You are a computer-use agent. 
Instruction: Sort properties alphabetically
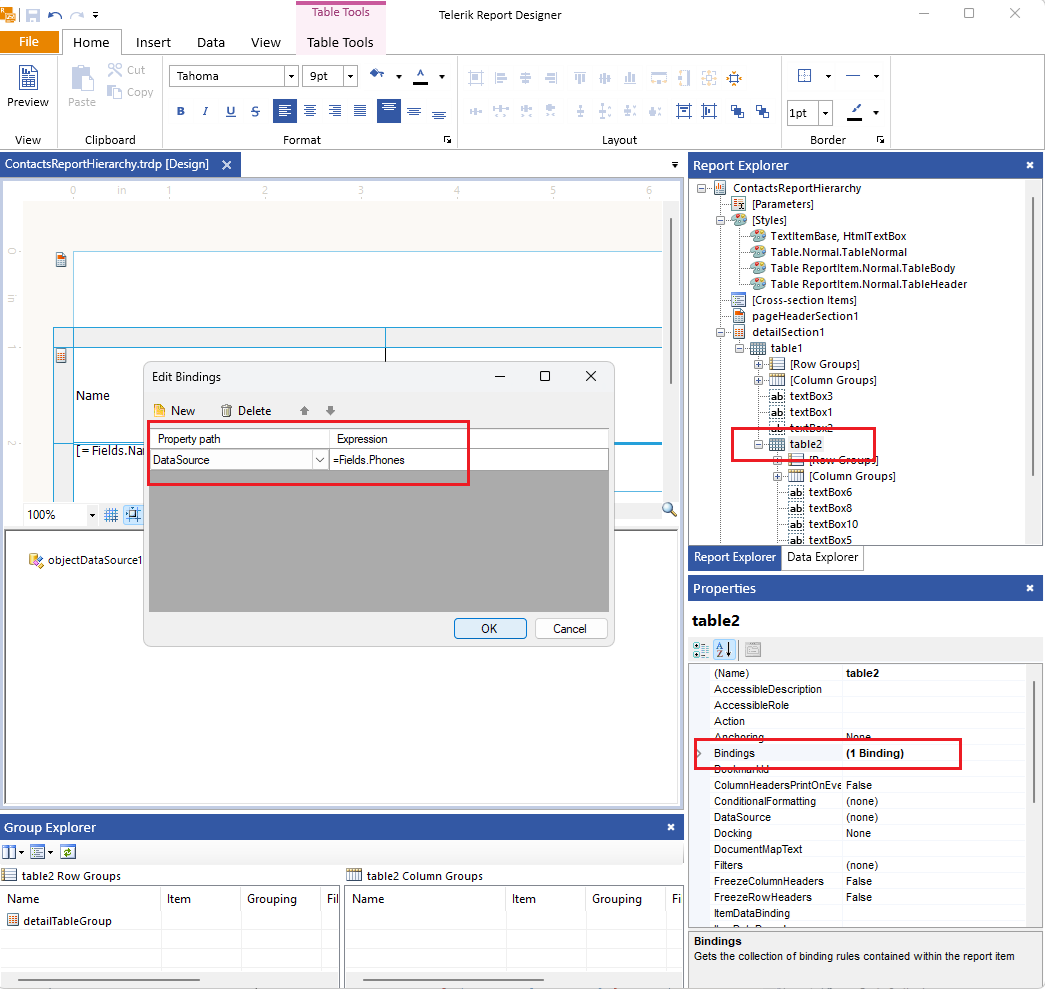[724, 650]
